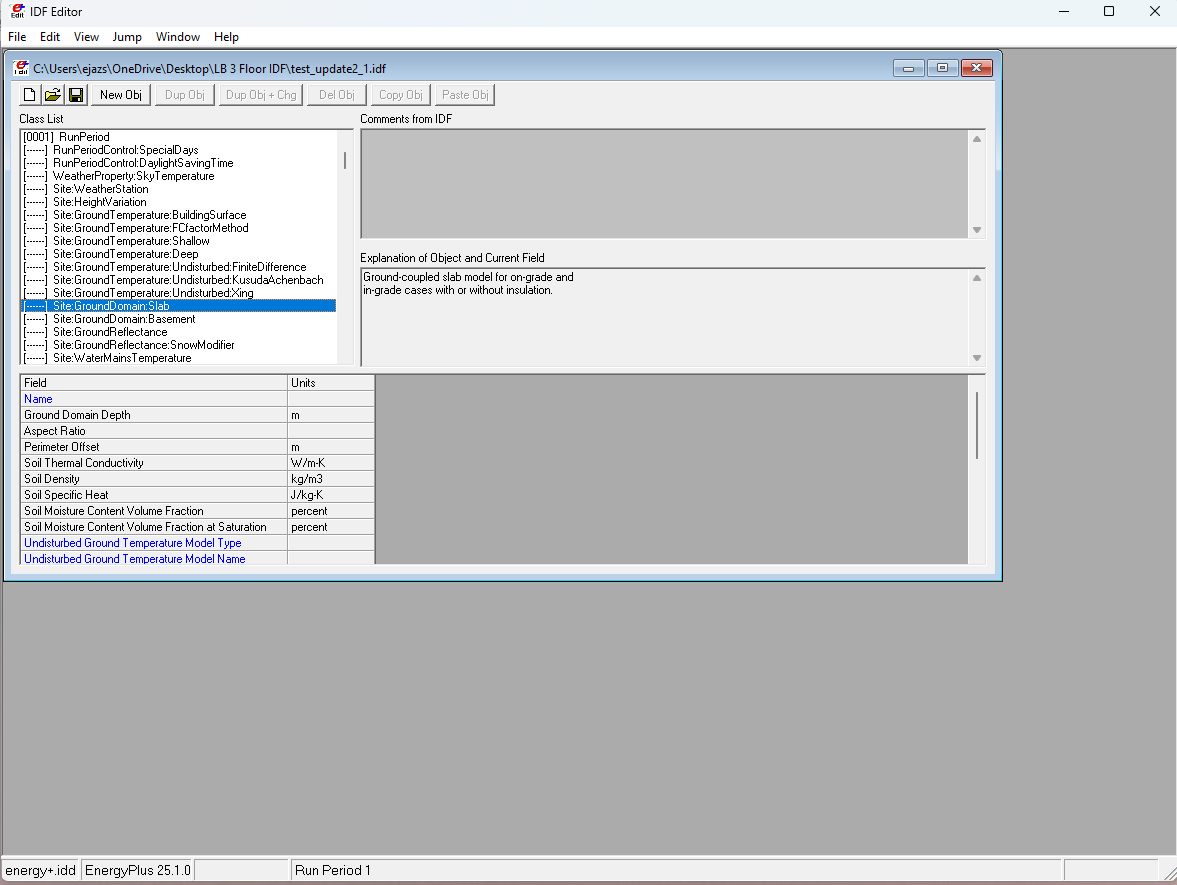Image resolution: width=1177 pixels, height=885 pixels.
Task: Select Site:GroundDomain:Basement in the Class List
Action: click(123, 318)
